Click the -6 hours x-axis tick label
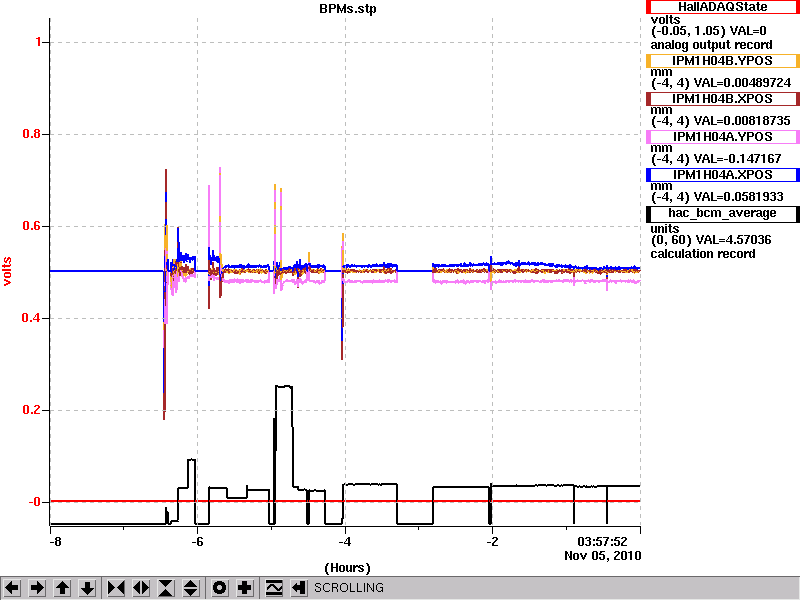The width and height of the screenshot is (800, 600). (x=197, y=541)
